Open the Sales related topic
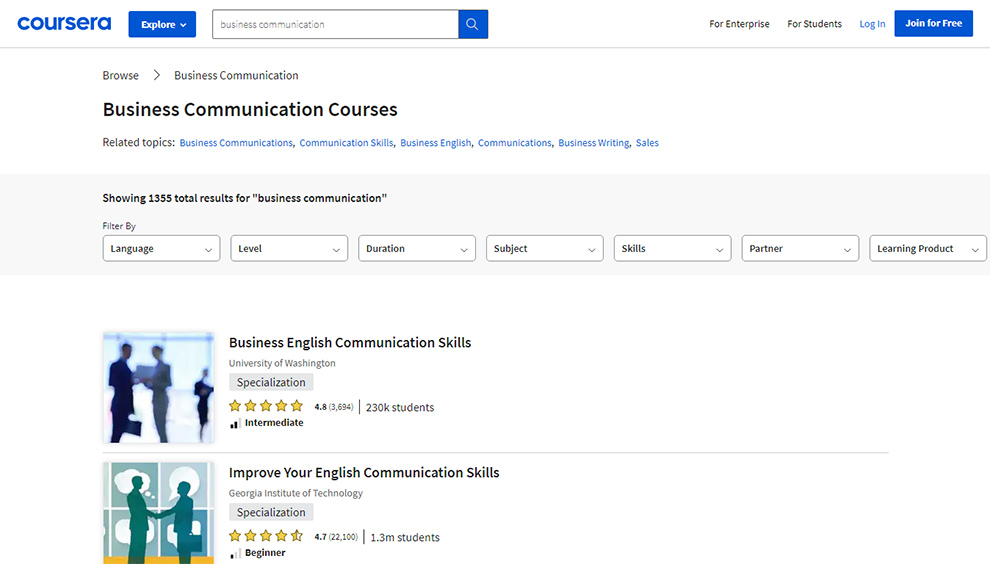 [x=647, y=143]
